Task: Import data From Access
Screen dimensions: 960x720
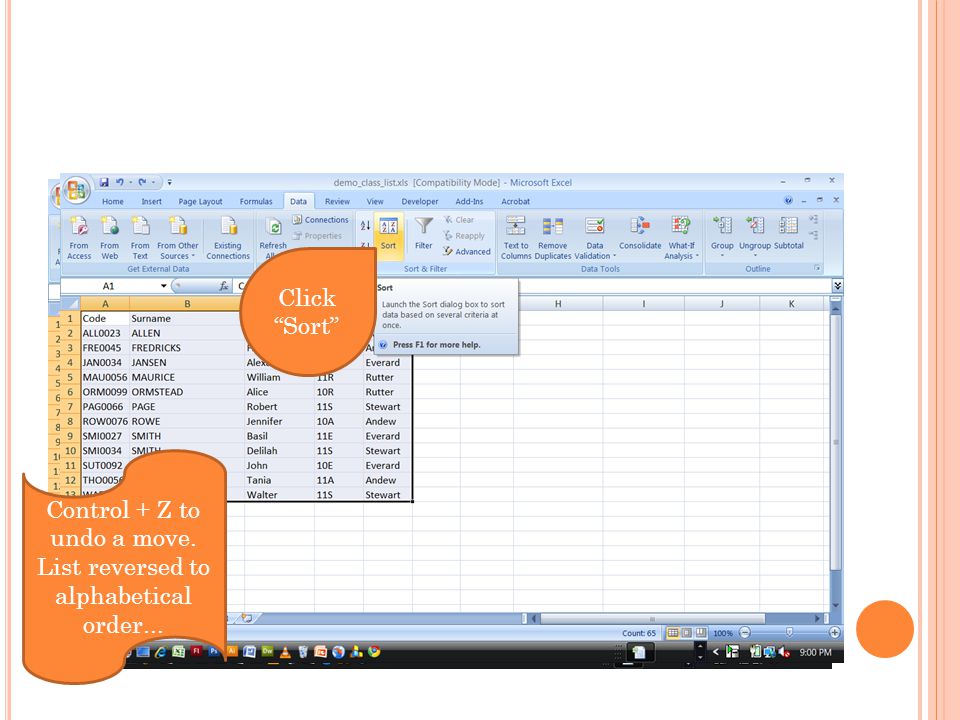Action: click(79, 238)
